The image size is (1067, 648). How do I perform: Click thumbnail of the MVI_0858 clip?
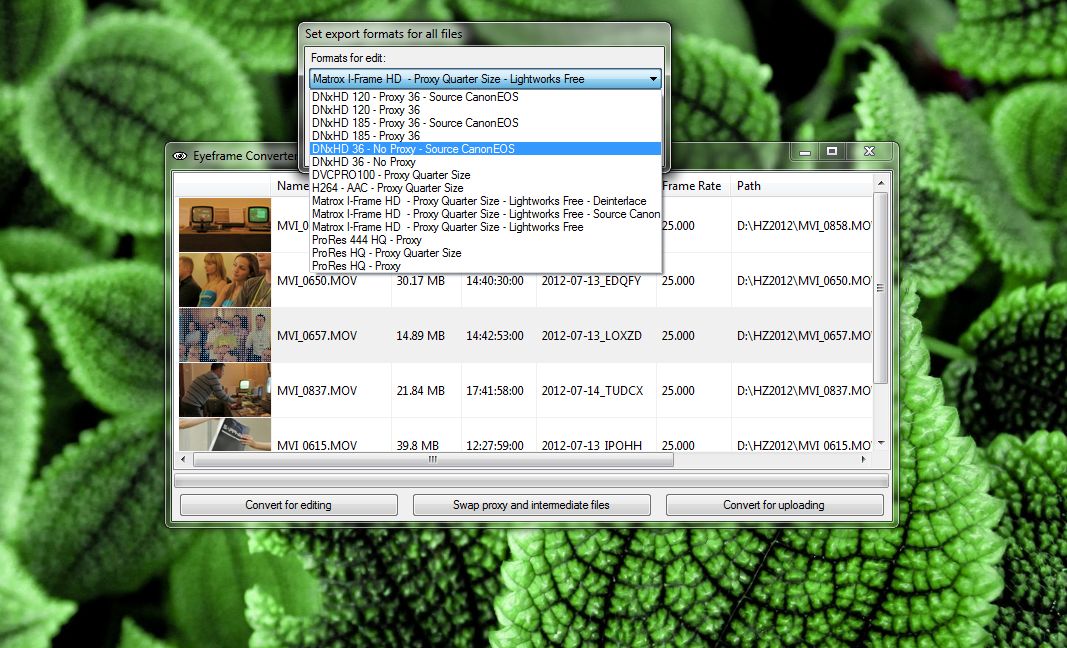pos(225,225)
